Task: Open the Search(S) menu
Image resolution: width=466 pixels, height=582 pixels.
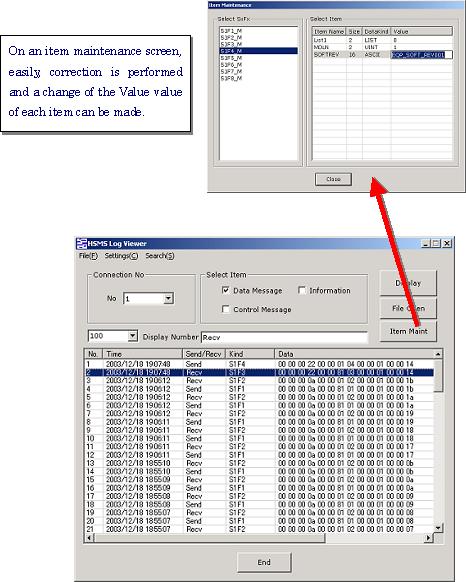Action: [x=160, y=256]
